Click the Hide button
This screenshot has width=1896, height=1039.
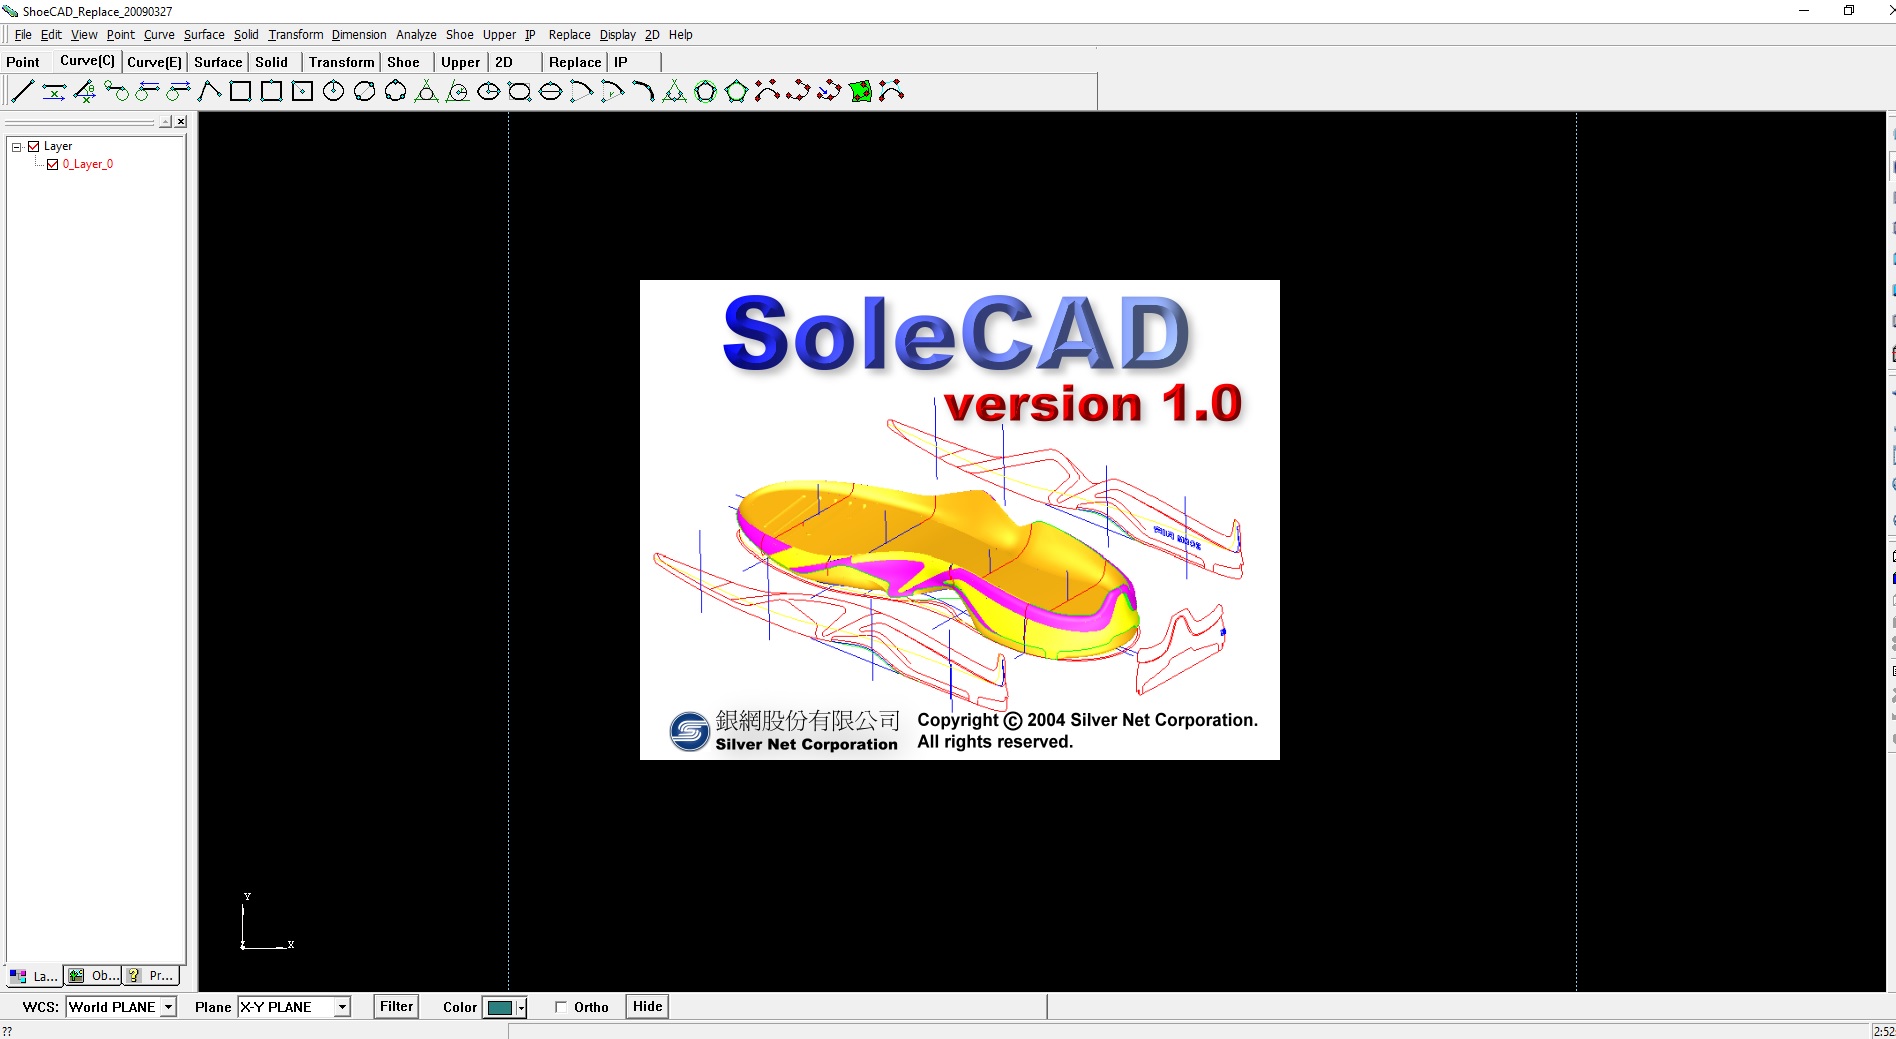coord(646,1007)
